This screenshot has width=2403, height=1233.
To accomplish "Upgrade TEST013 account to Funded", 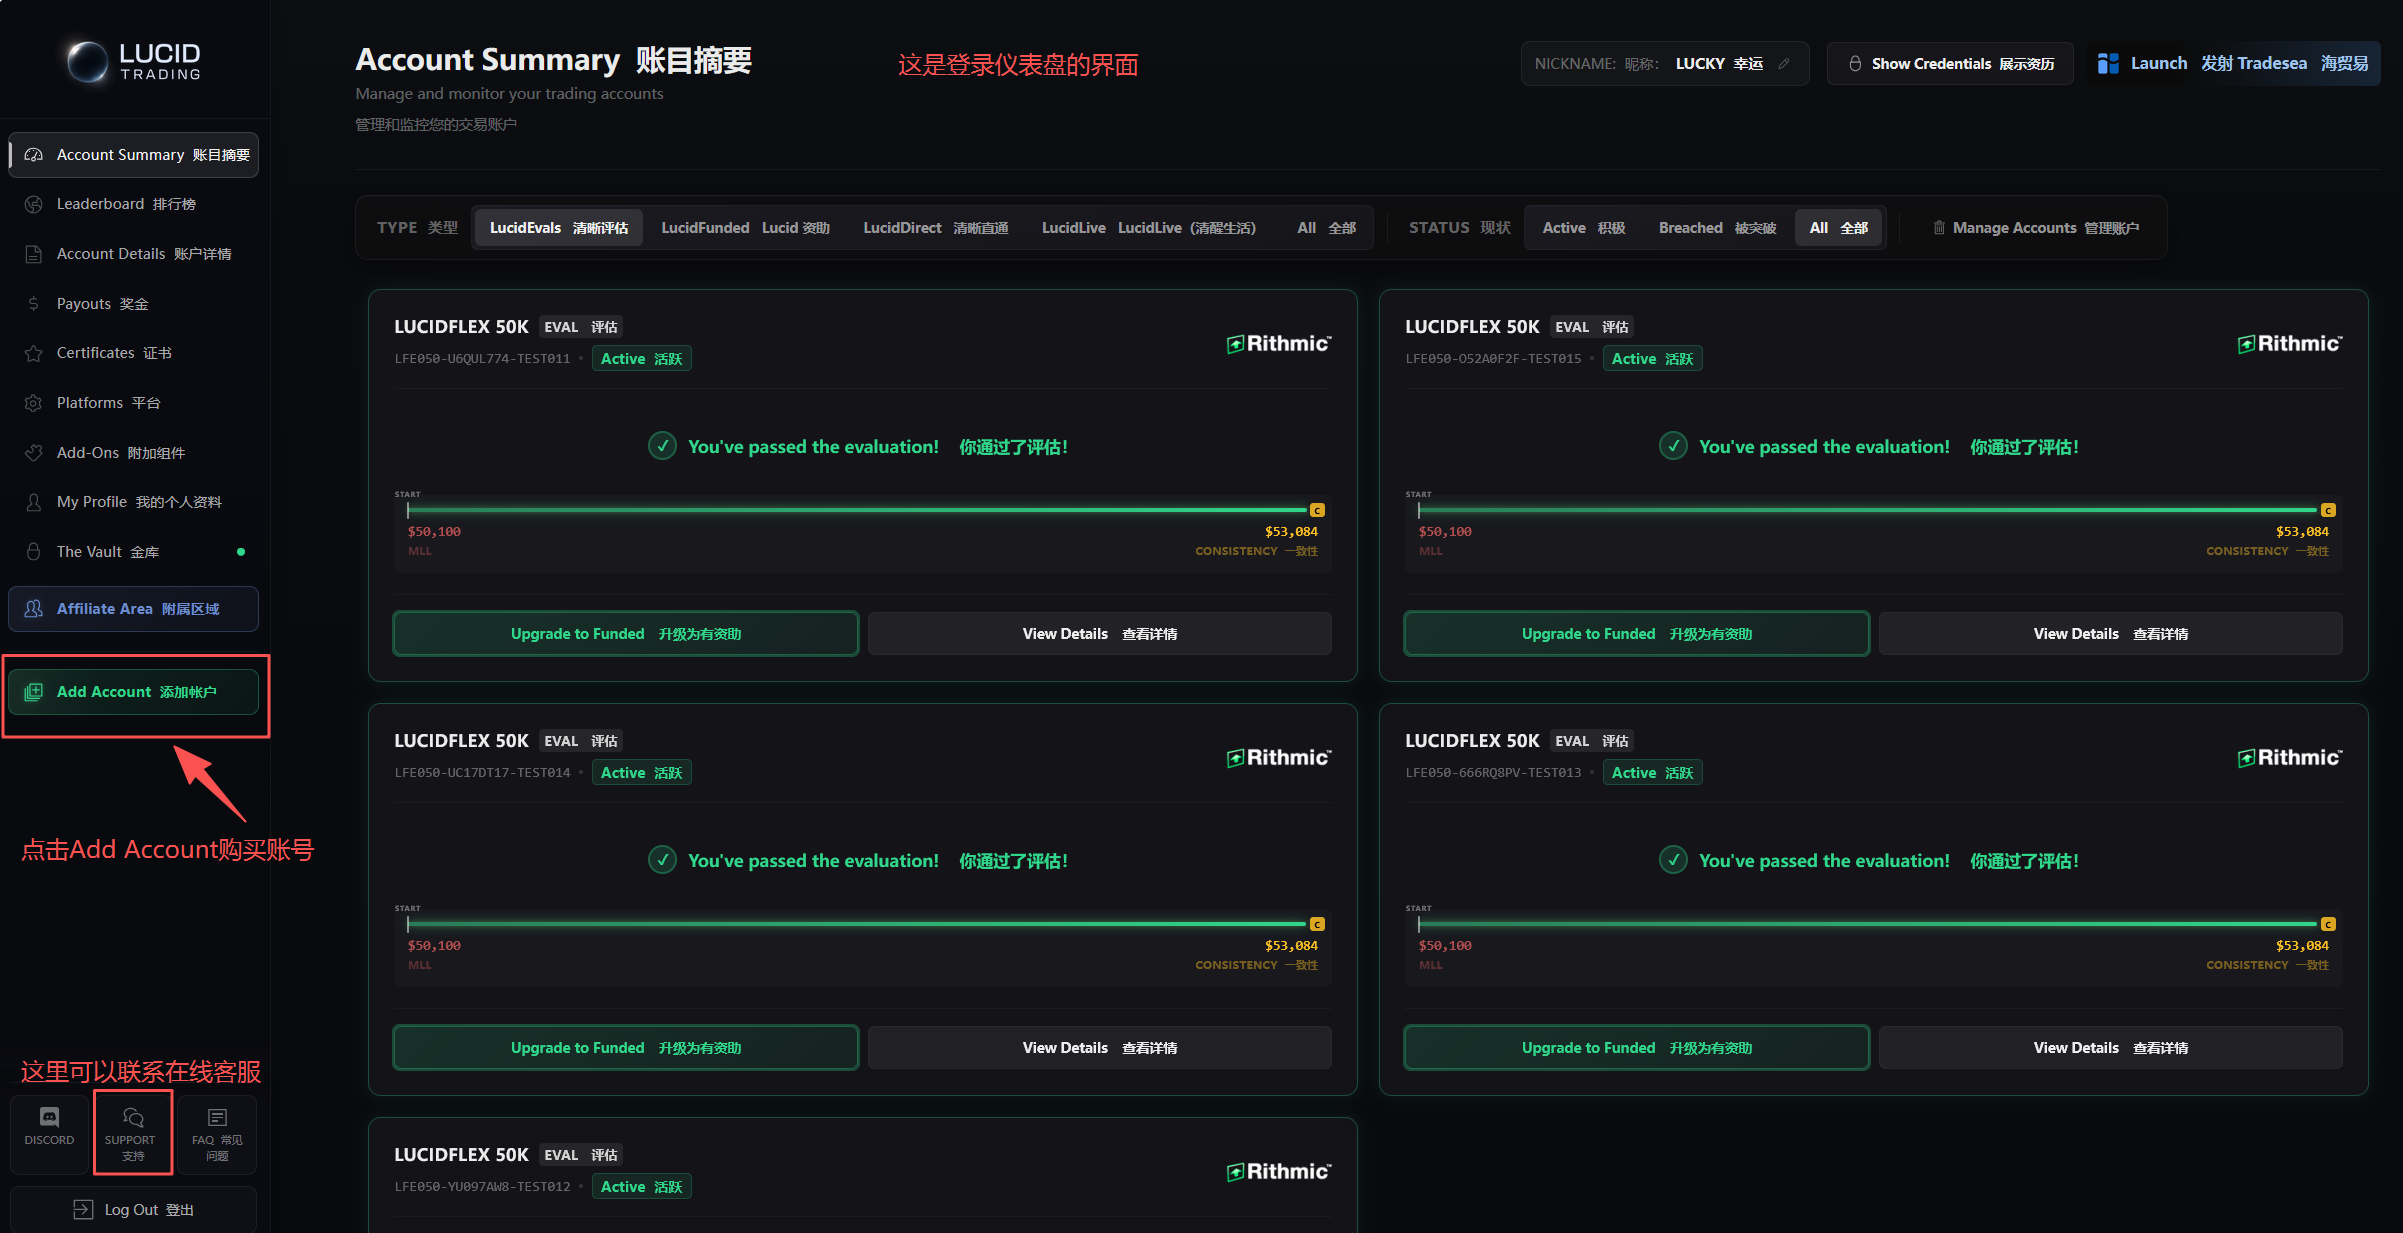I will click(x=1637, y=1048).
